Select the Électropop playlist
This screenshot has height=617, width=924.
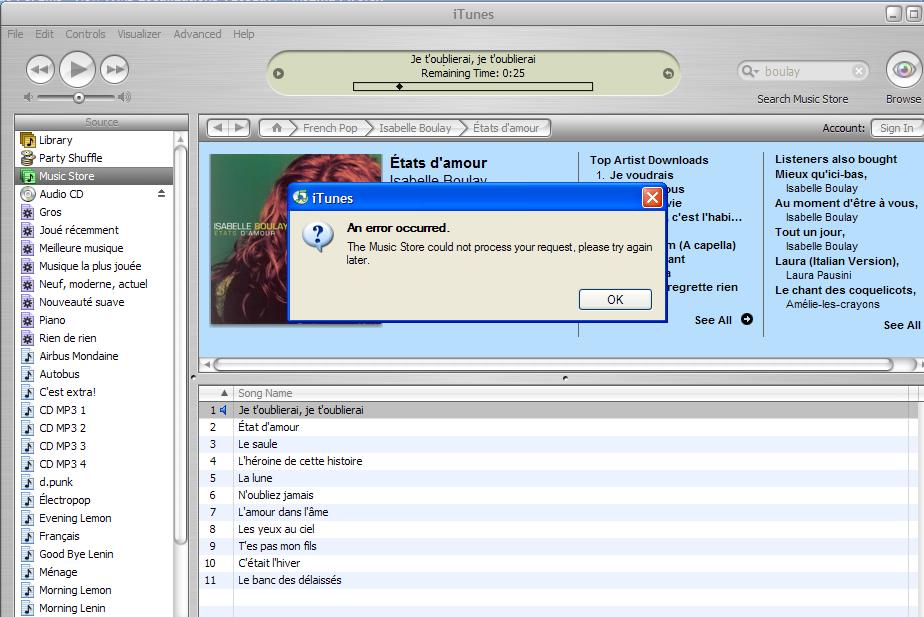(x=94, y=500)
